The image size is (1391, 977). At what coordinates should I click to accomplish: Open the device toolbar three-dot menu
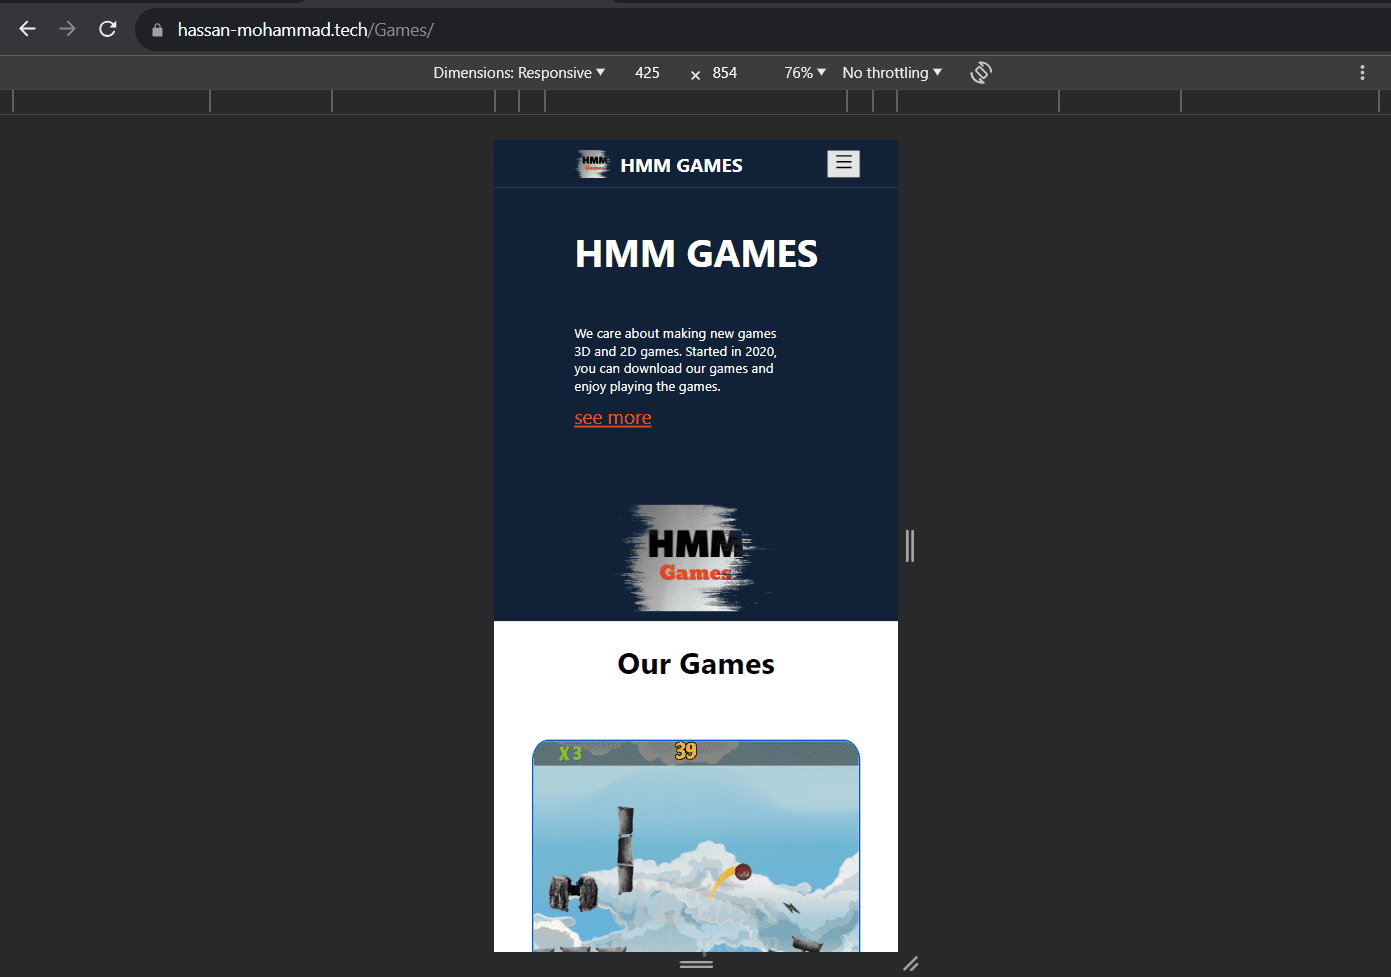pos(1362,72)
